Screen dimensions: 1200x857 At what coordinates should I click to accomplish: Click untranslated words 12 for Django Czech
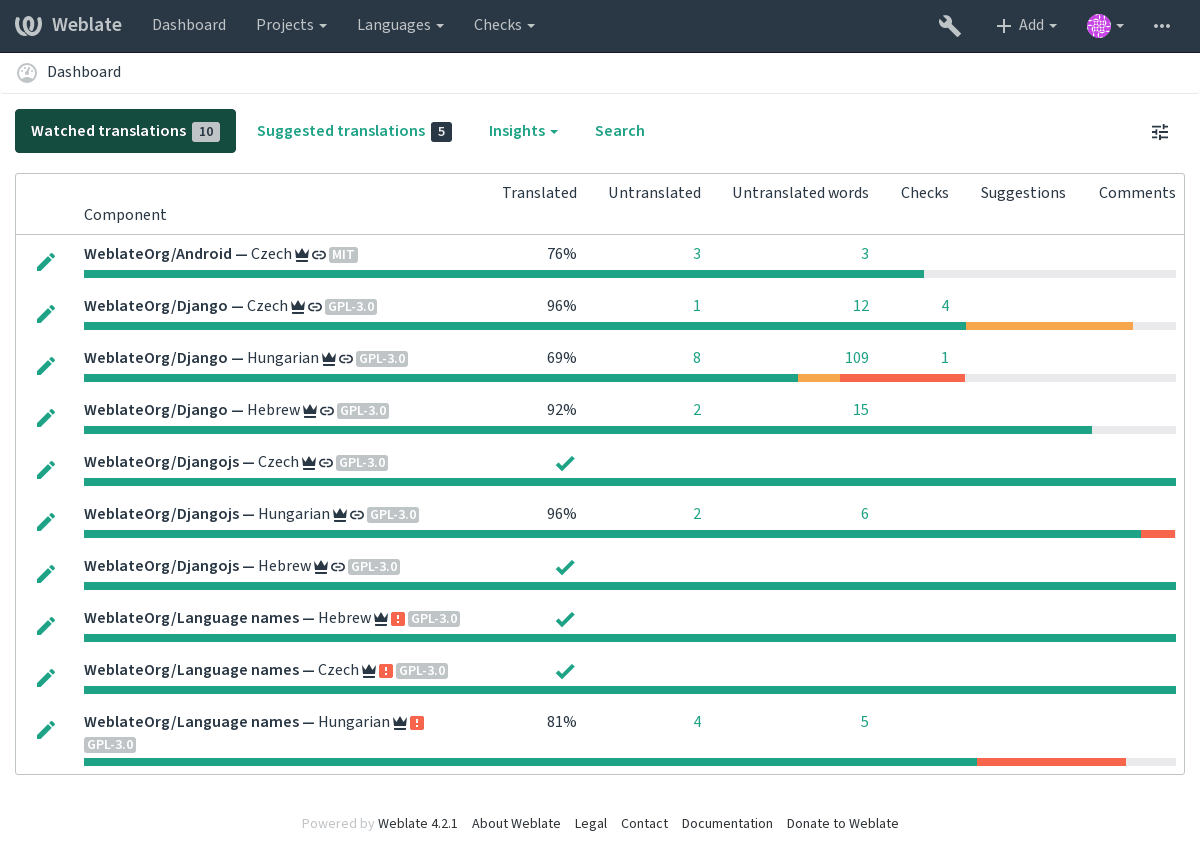tap(861, 306)
